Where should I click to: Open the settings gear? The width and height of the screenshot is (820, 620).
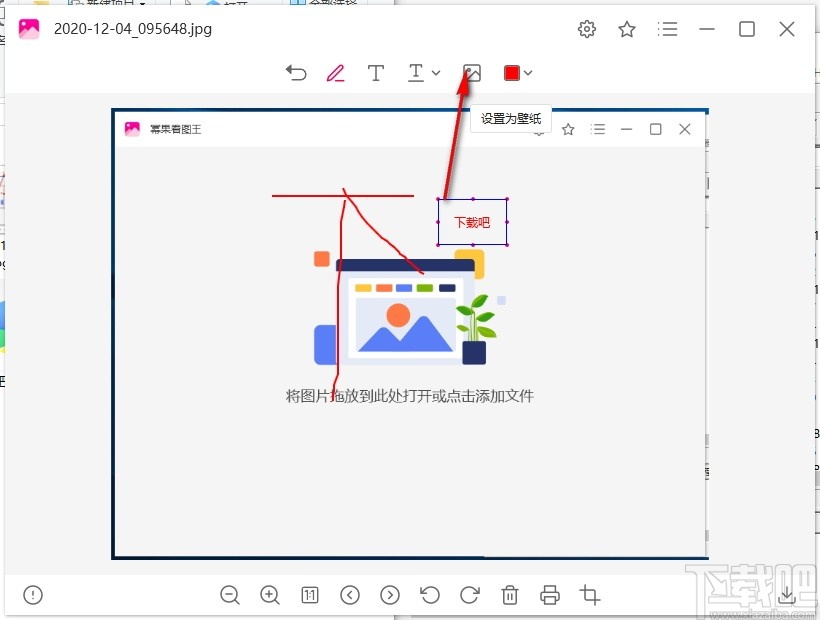tap(587, 29)
